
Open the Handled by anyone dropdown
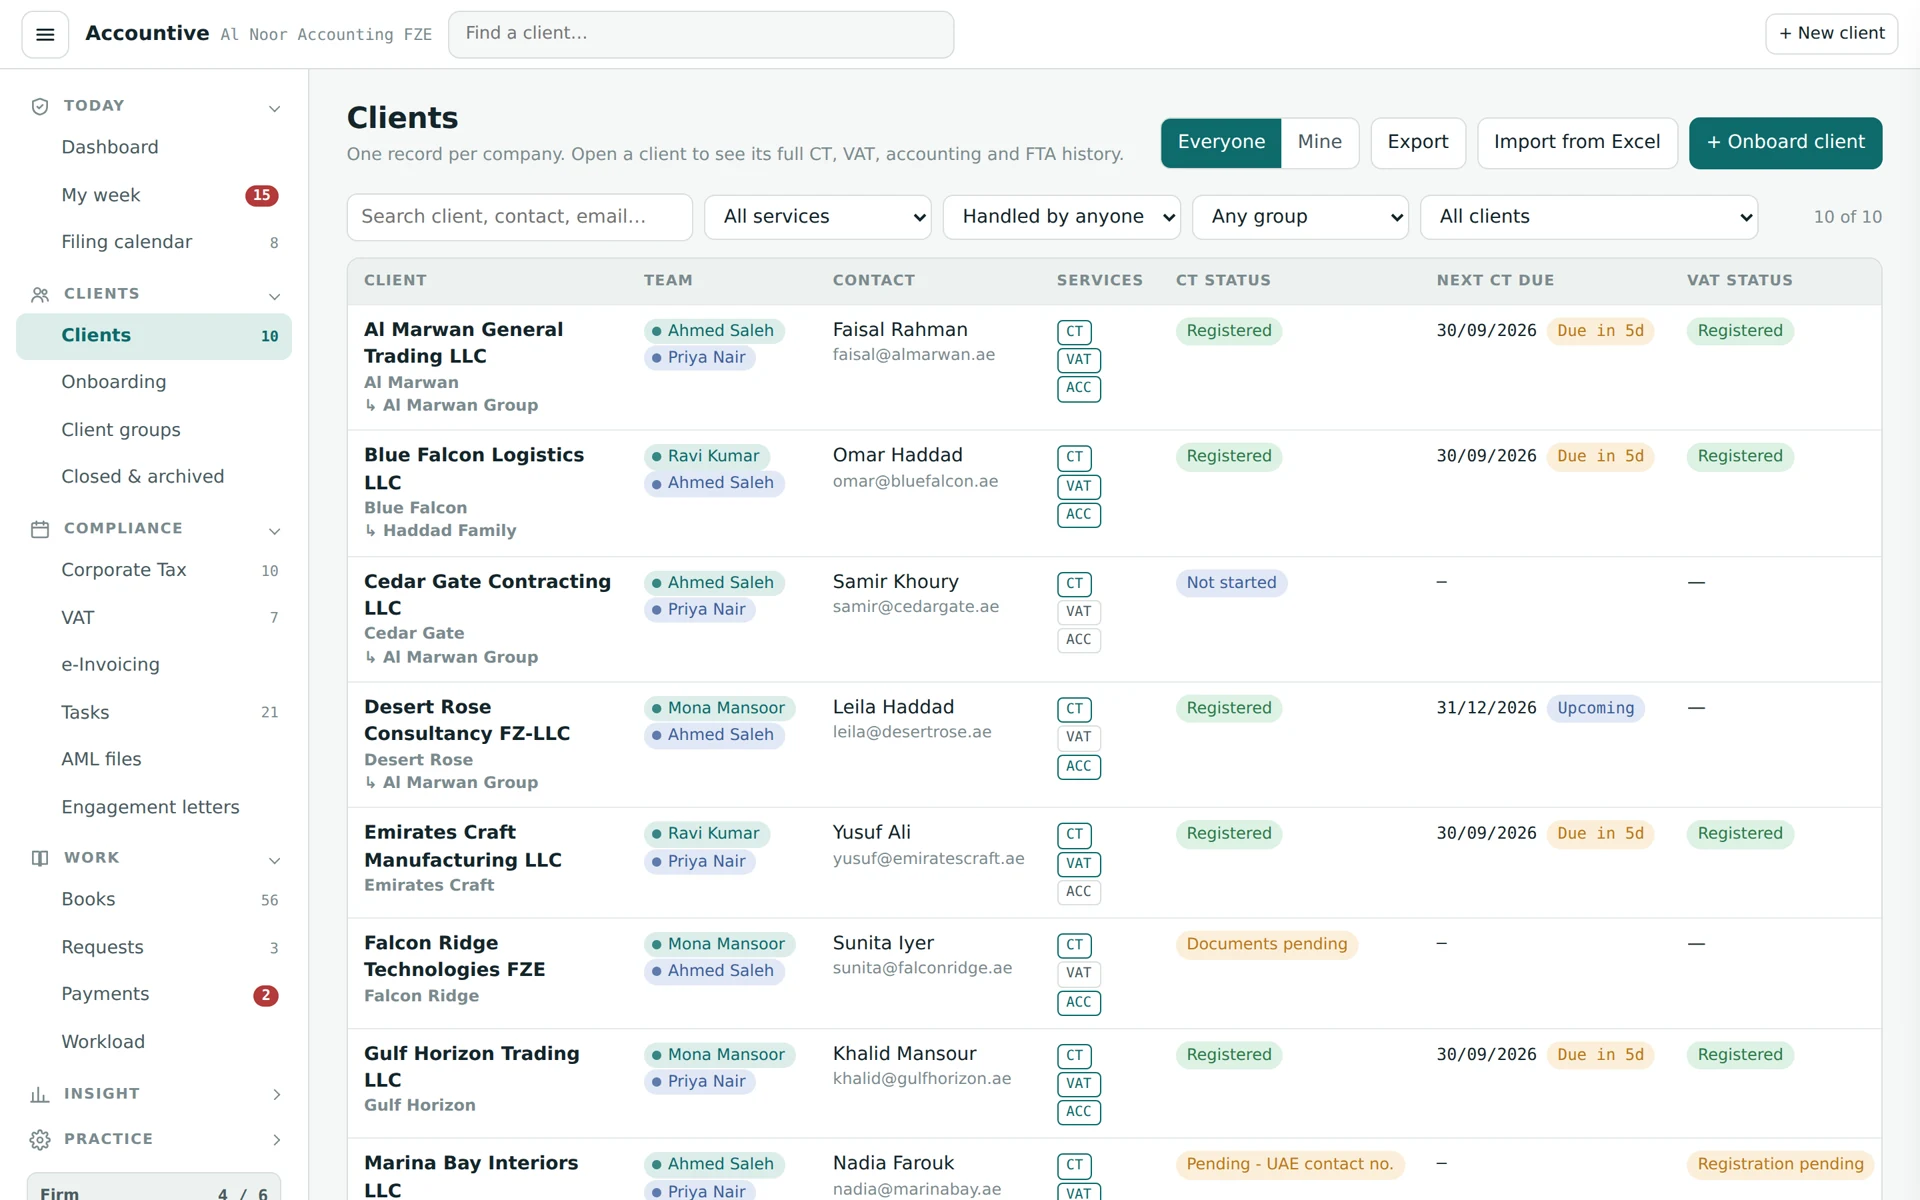(1061, 217)
